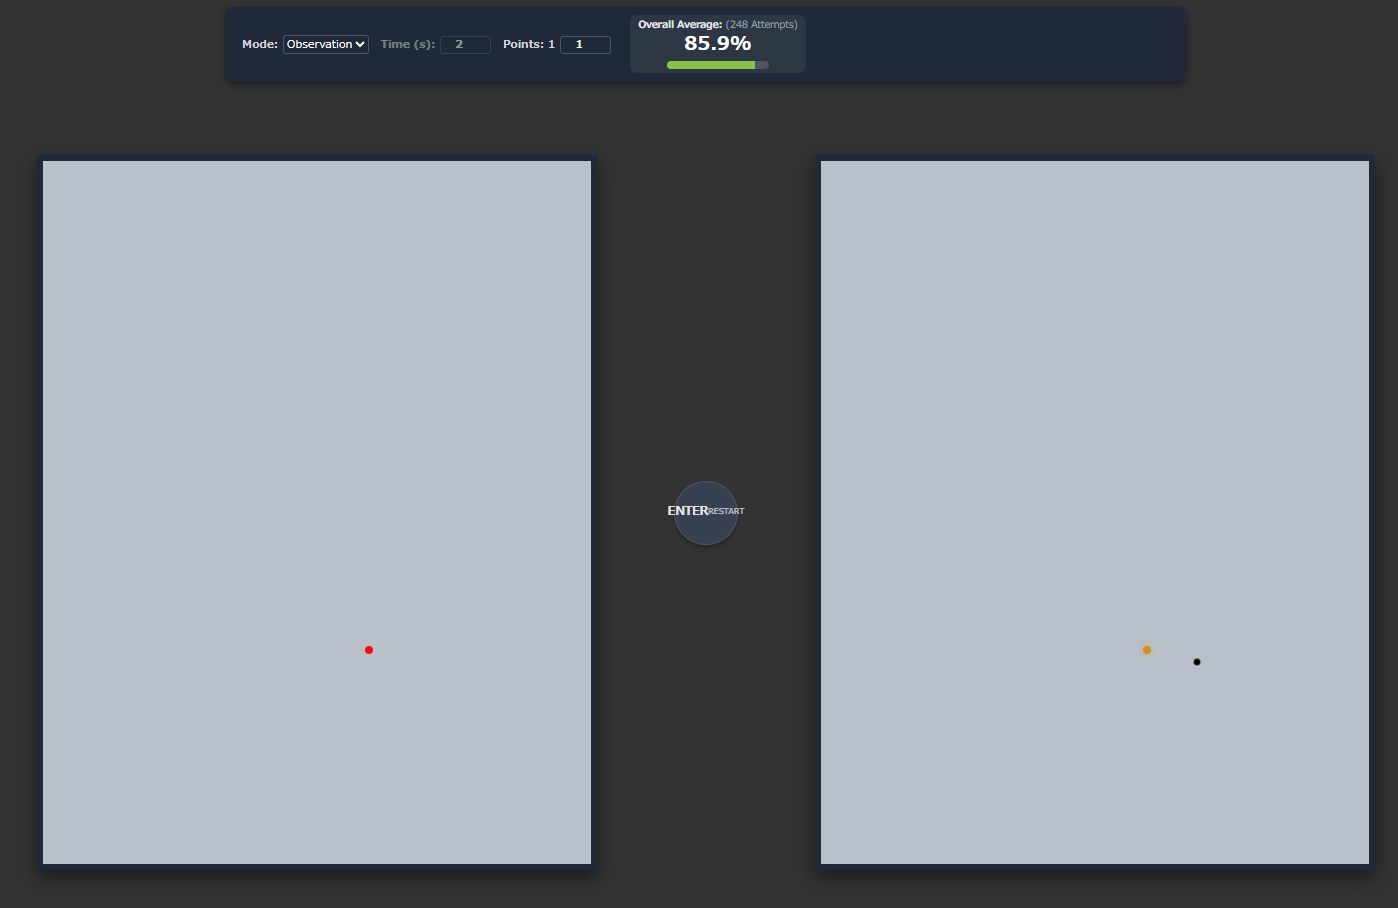Click the black dot in the right panel

click(1197, 662)
